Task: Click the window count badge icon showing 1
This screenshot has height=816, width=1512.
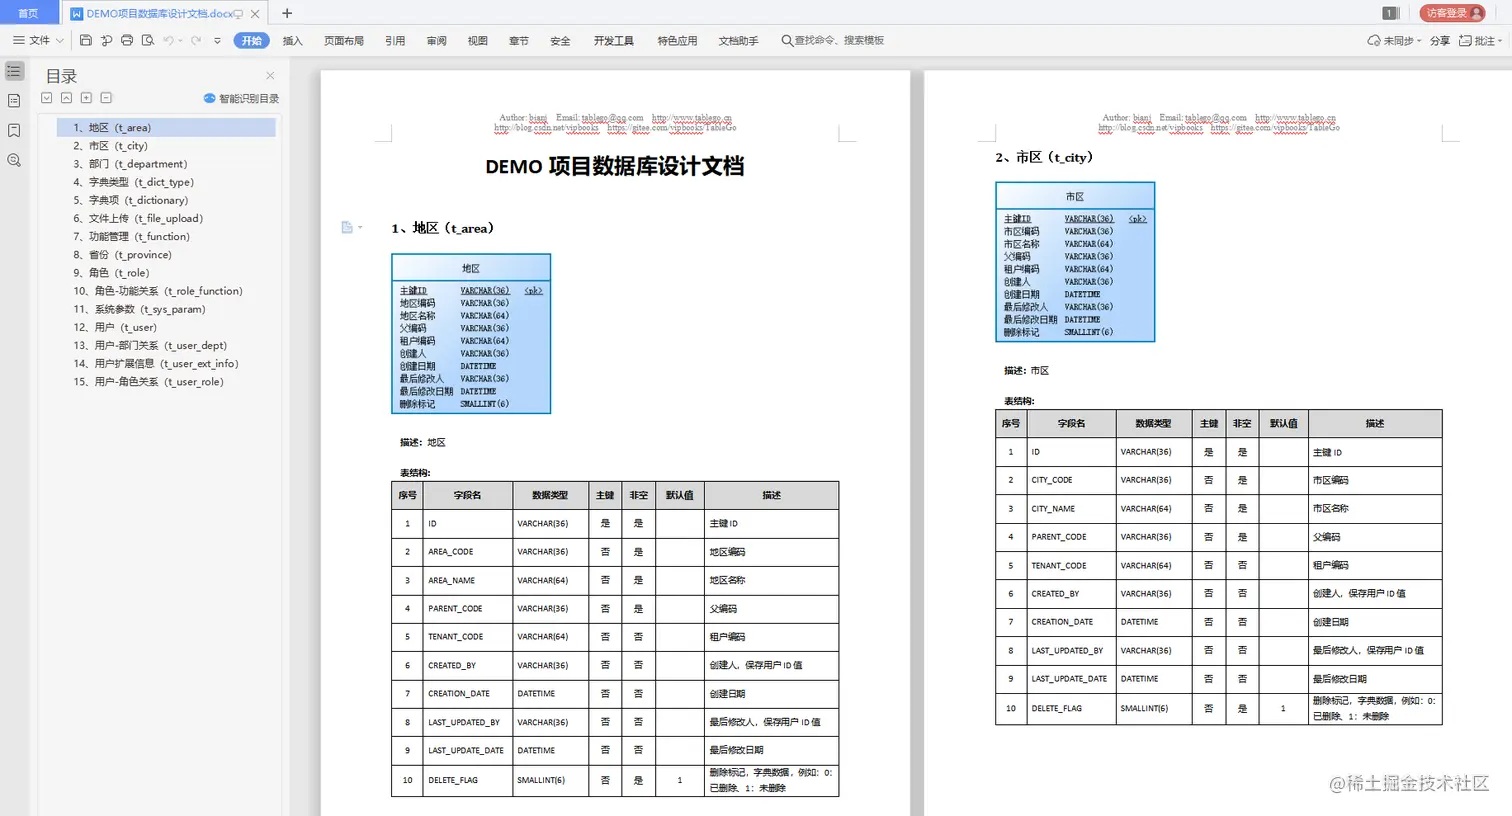Action: (x=1389, y=13)
